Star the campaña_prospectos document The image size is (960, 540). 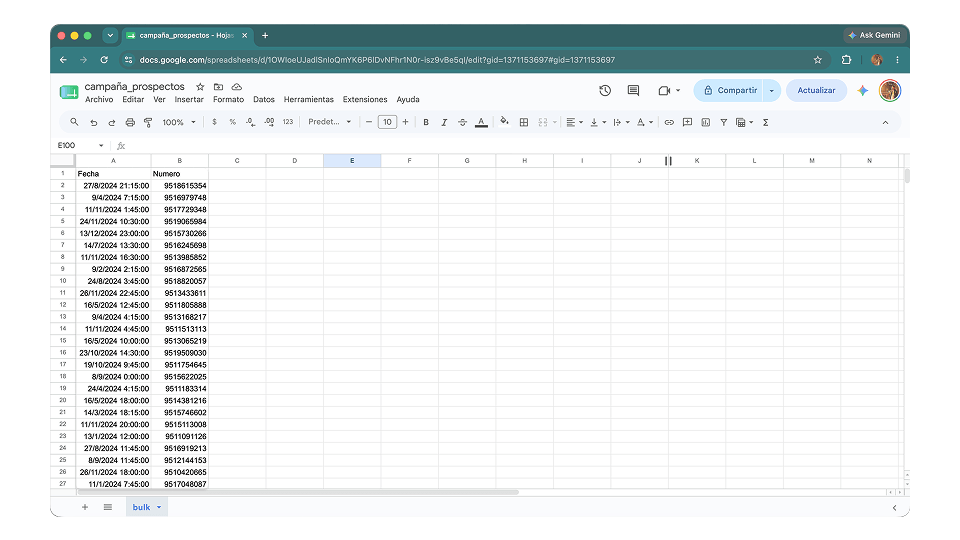pyautogui.click(x=200, y=87)
